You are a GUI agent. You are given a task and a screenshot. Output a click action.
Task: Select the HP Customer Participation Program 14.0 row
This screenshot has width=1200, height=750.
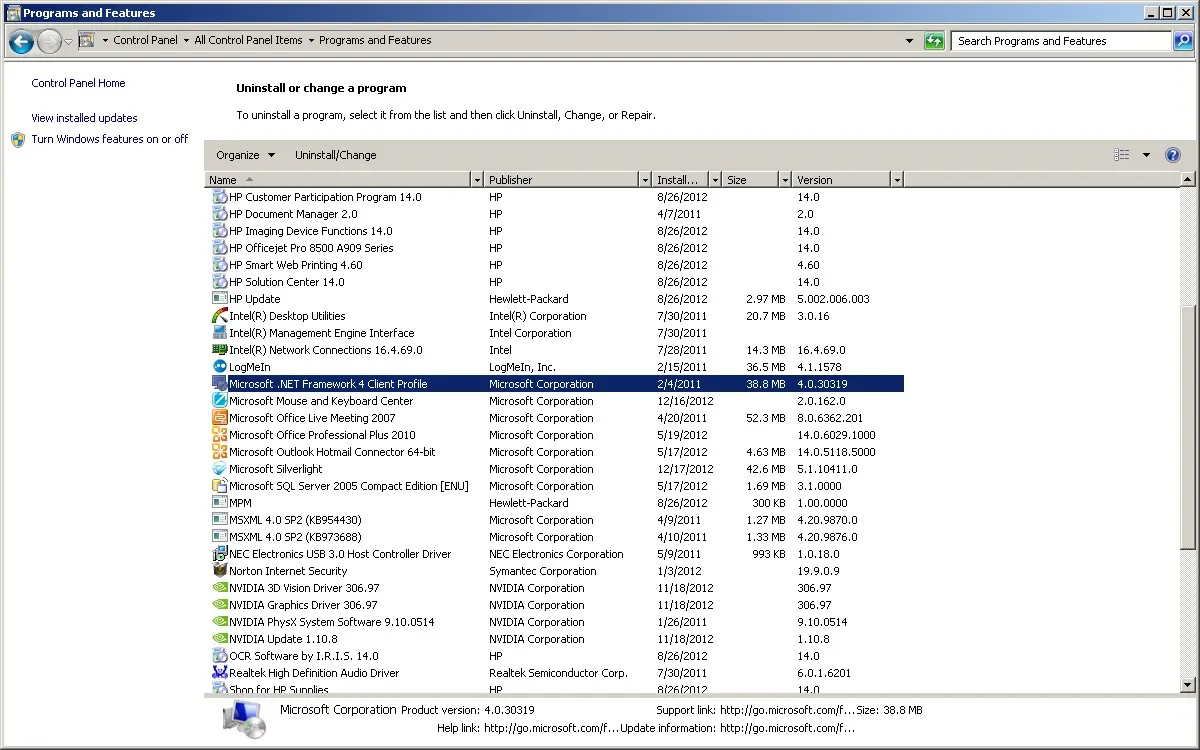click(556, 197)
